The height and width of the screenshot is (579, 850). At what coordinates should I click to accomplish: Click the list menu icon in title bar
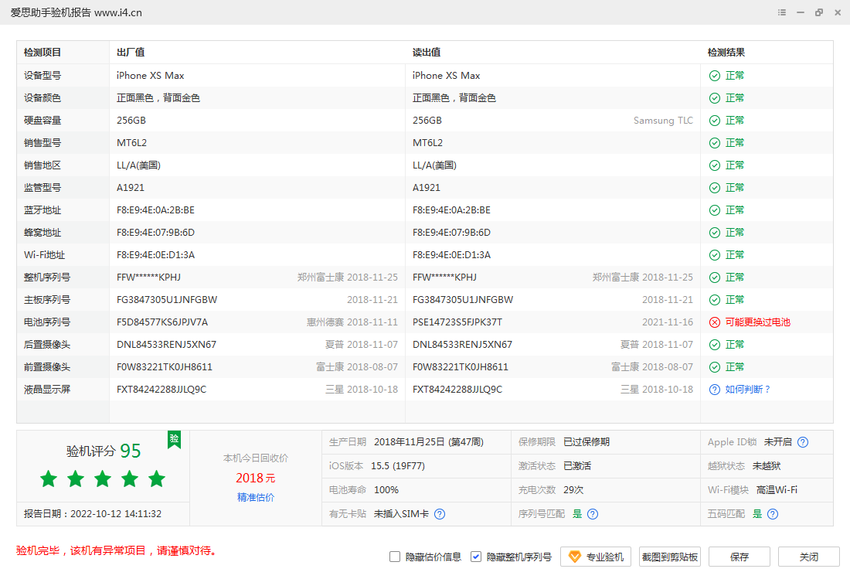782,12
